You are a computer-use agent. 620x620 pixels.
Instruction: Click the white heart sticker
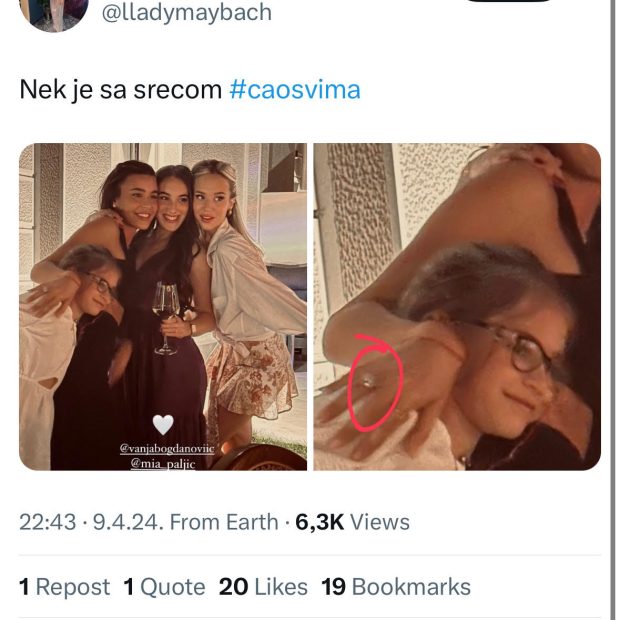pyautogui.click(x=163, y=425)
